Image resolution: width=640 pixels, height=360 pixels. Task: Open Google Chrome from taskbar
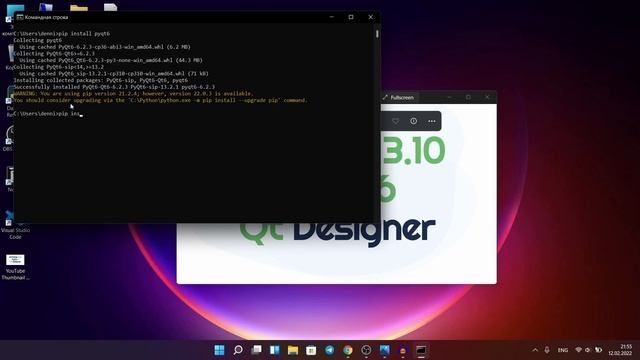point(348,350)
